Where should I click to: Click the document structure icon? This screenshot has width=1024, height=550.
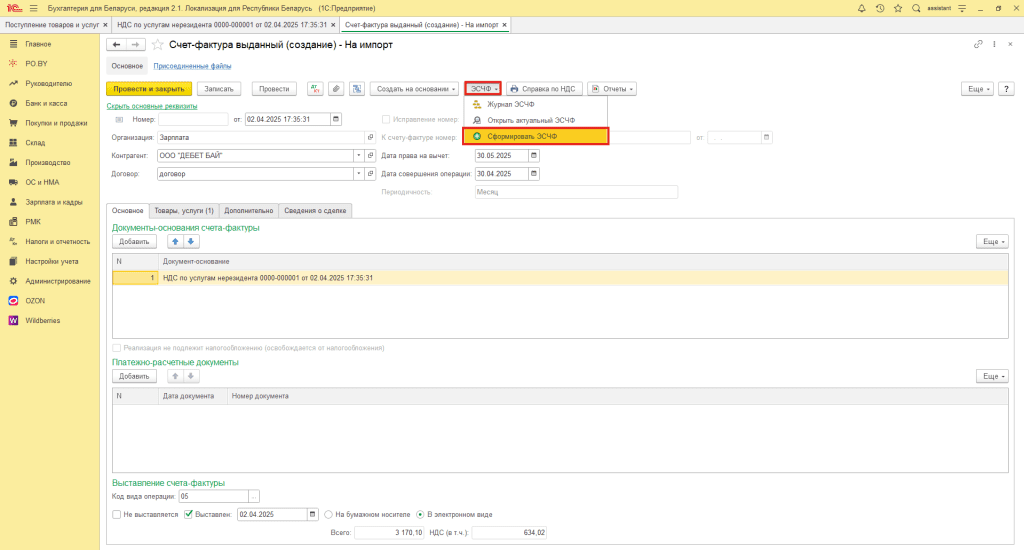(357, 89)
